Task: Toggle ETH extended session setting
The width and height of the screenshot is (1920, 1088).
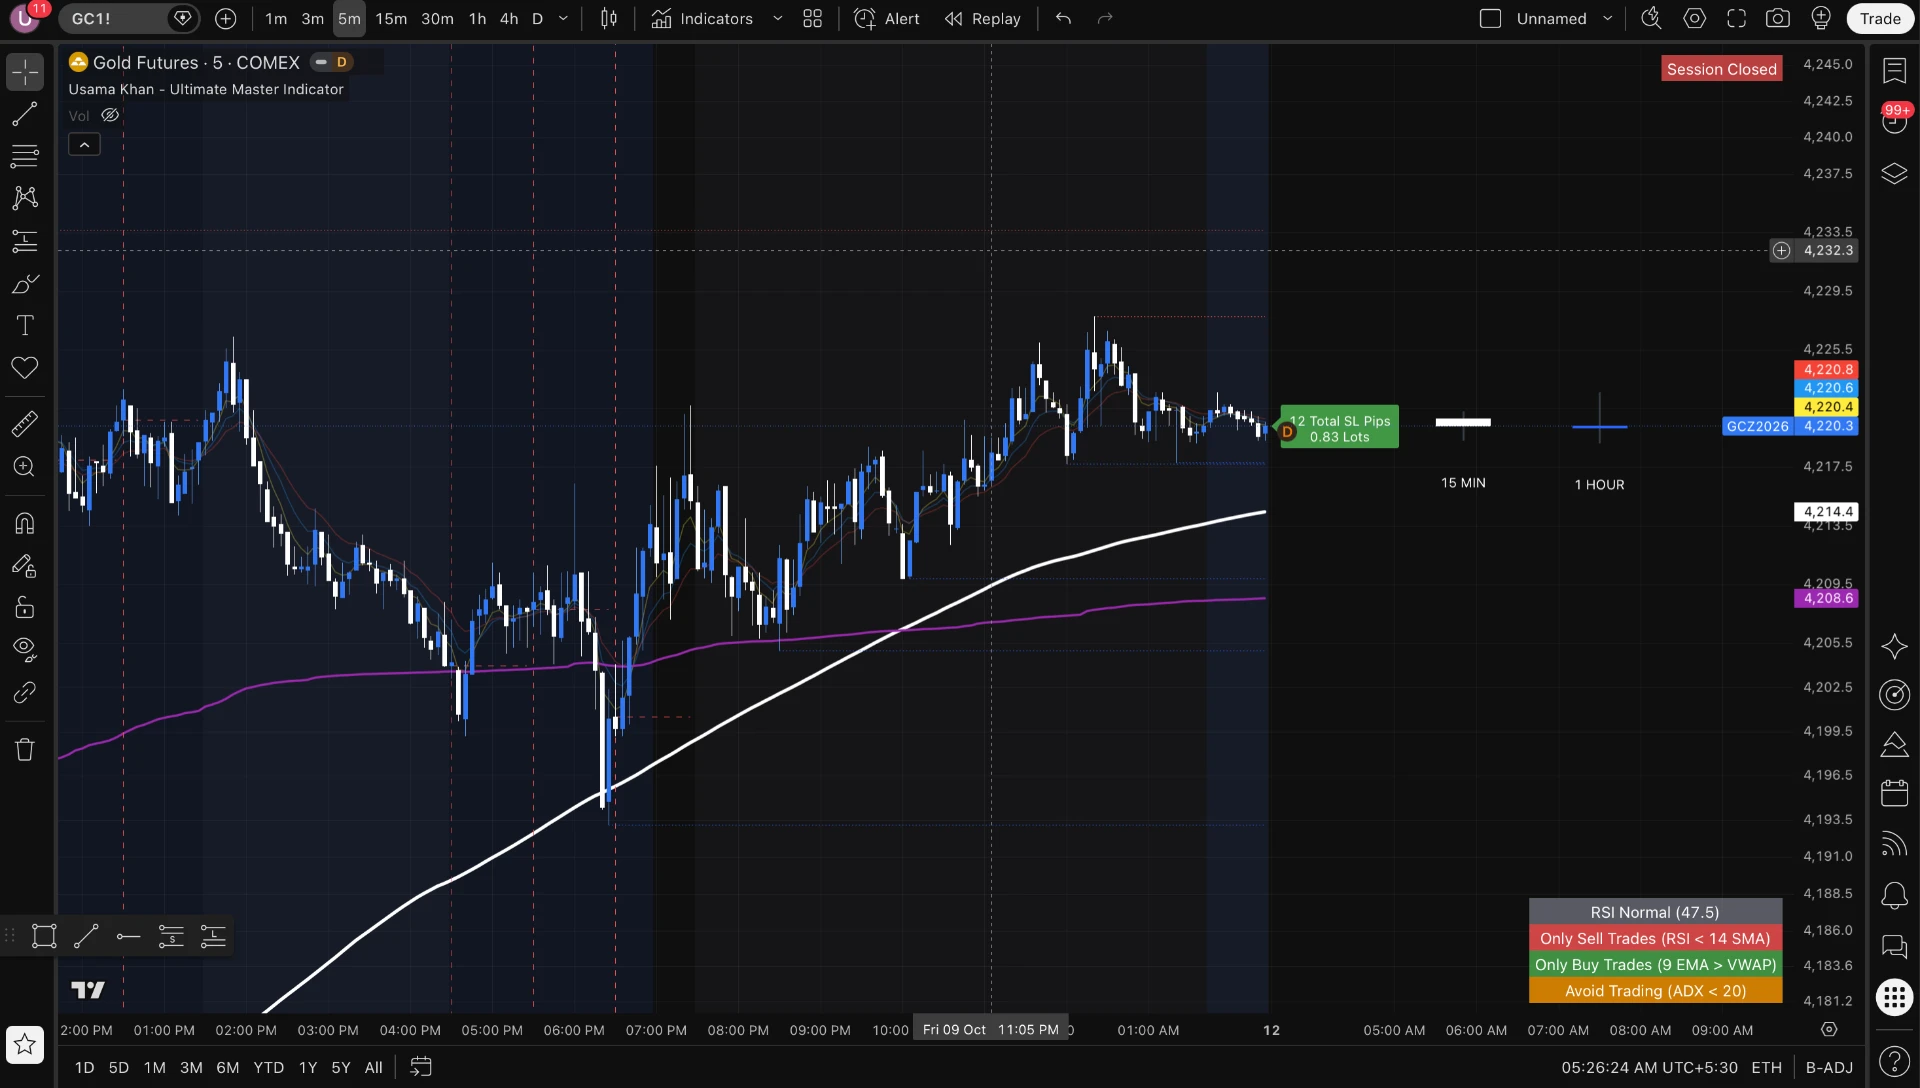Action: coord(1766,1067)
